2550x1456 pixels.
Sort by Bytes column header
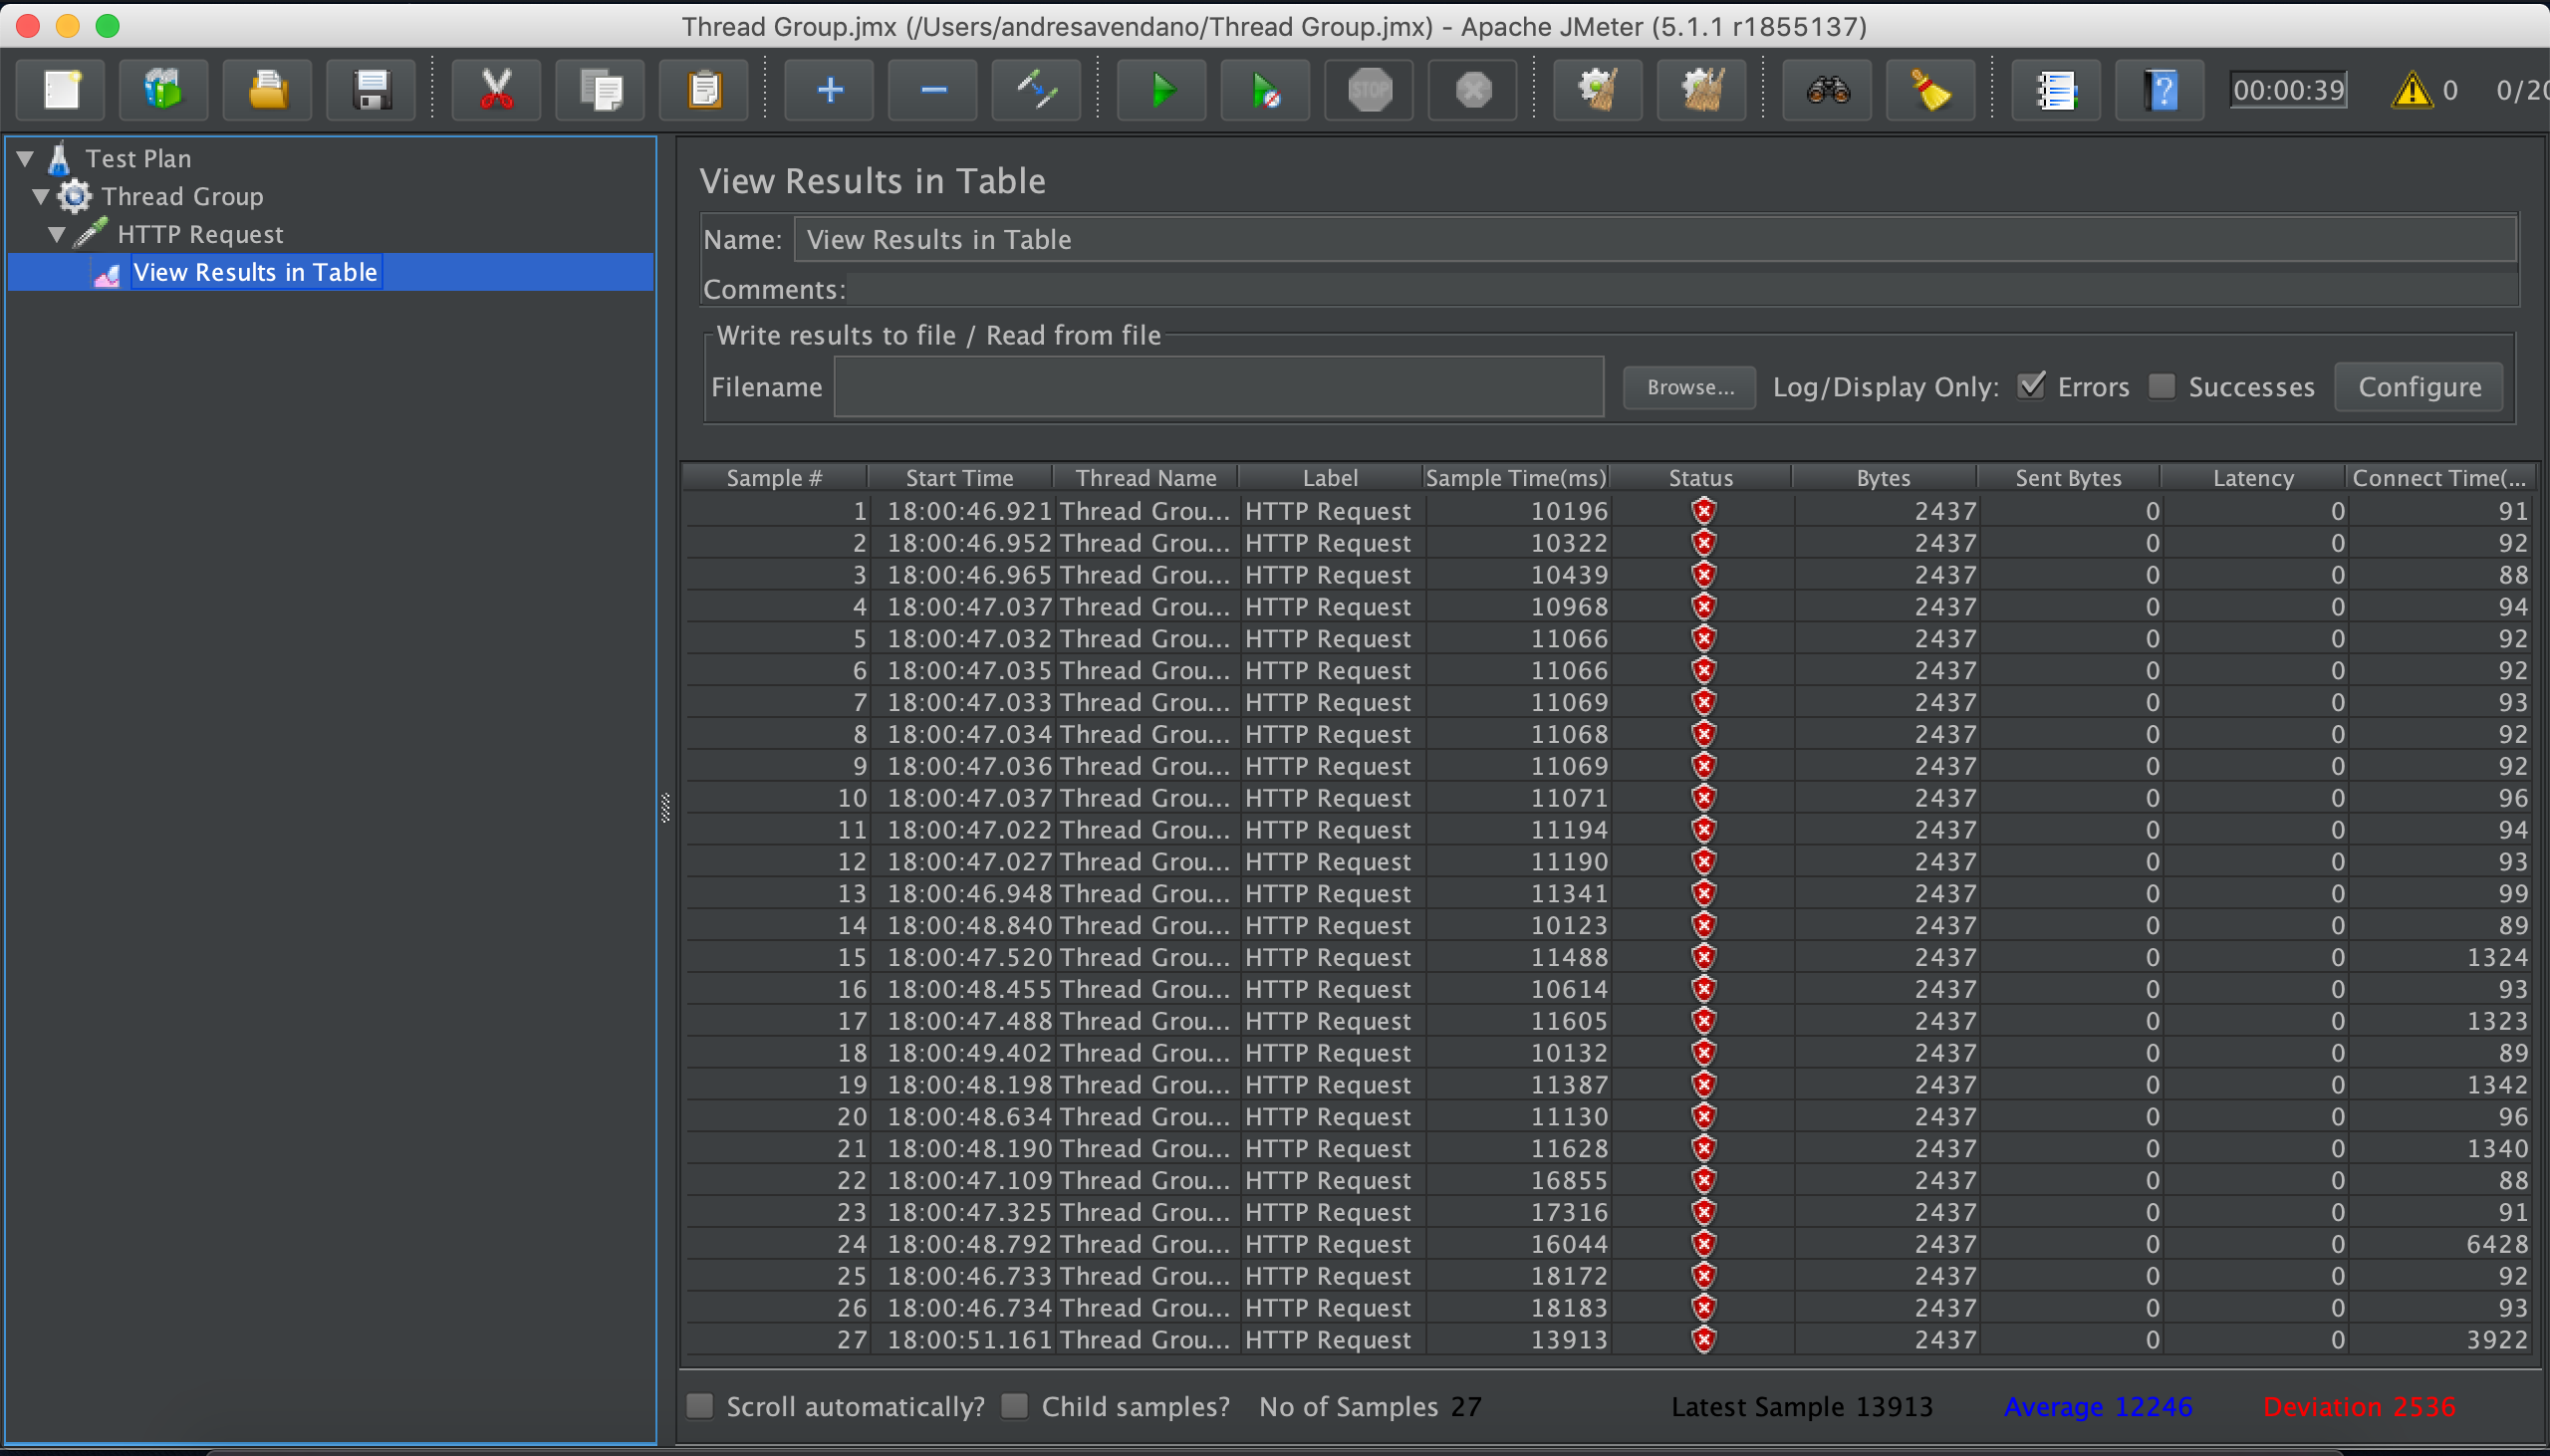1884,478
